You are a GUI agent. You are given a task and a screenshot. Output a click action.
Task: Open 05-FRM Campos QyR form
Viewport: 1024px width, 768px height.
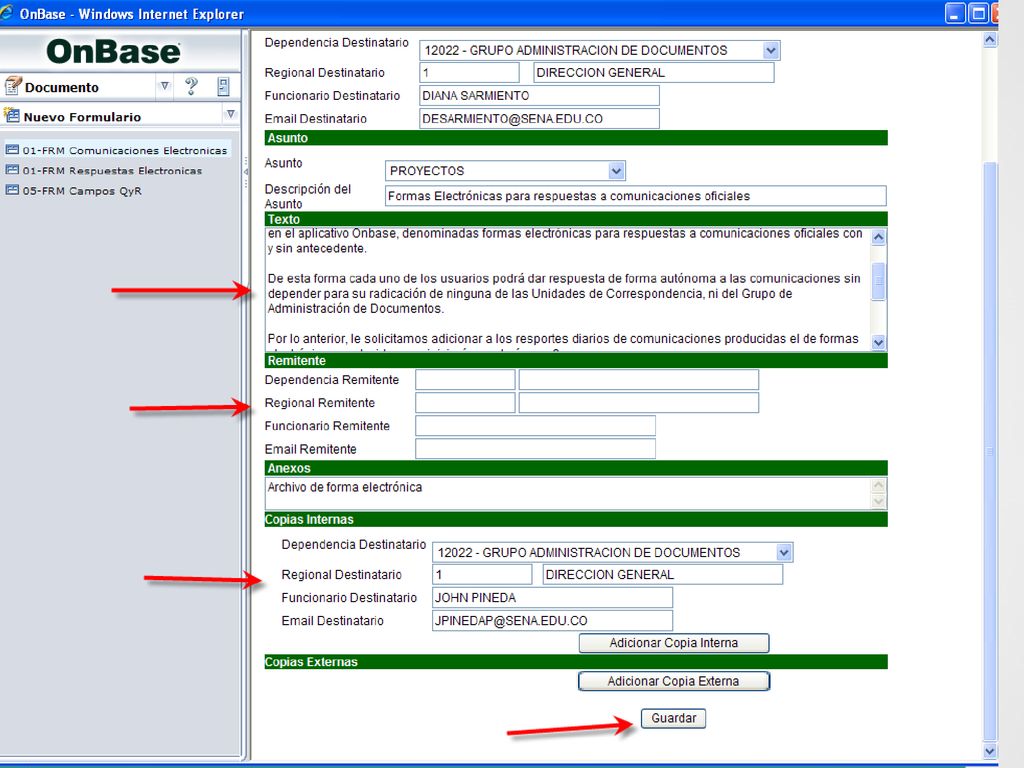pos(82,191)
